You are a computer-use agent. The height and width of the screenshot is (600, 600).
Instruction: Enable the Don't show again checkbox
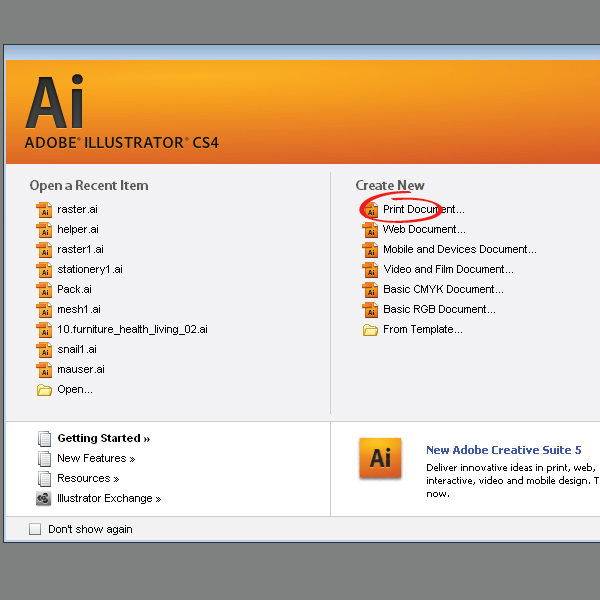click(35, 529)
